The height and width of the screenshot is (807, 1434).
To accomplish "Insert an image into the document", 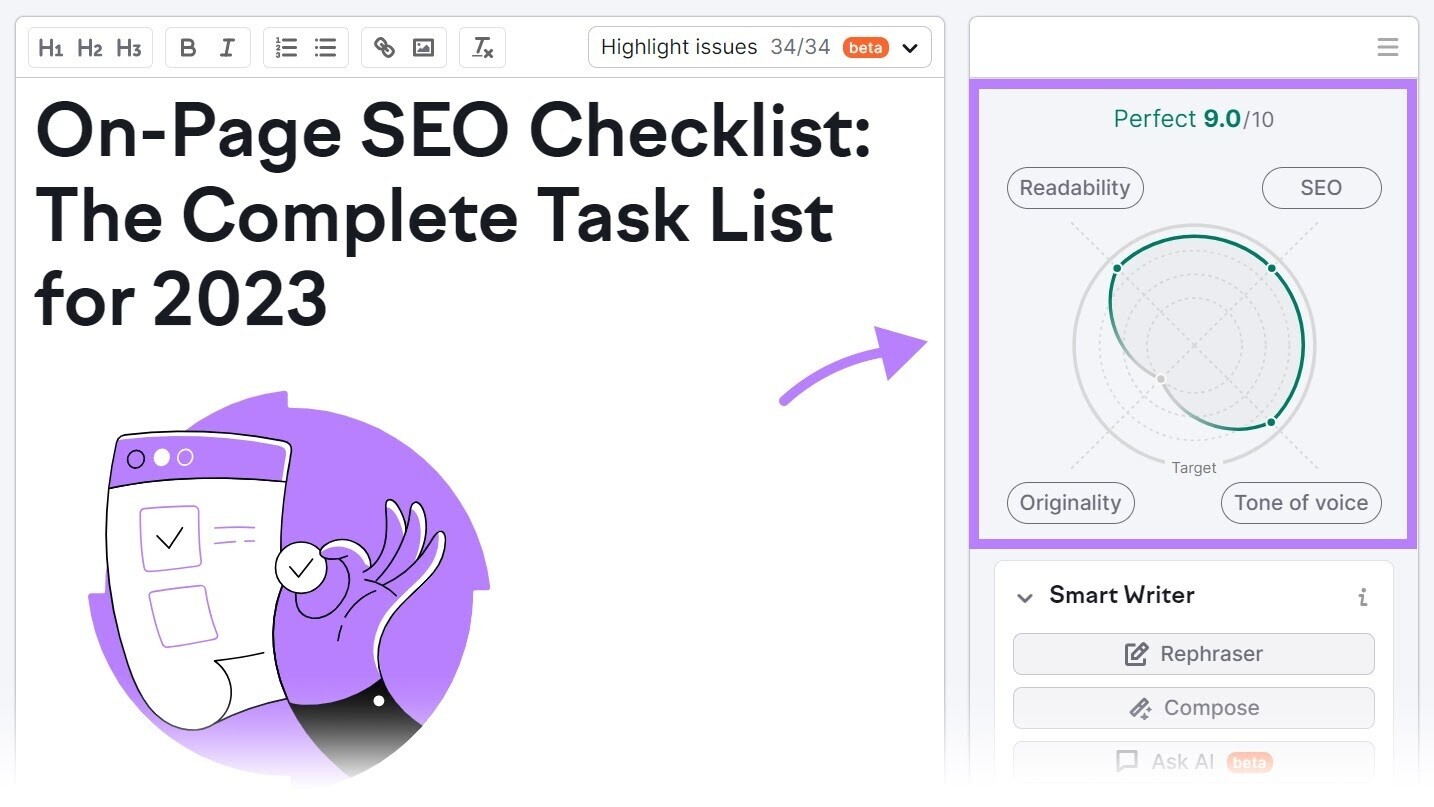I will (x=422, y=47).
